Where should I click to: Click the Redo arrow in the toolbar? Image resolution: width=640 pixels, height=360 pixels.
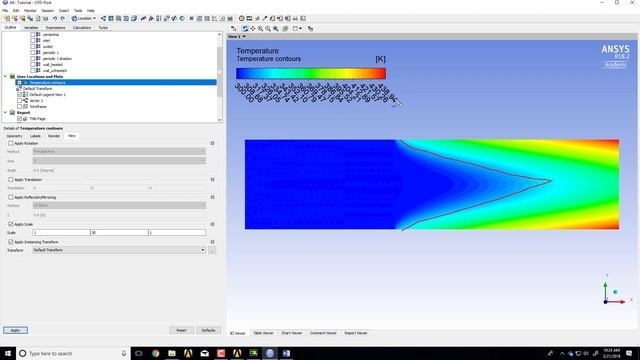62,18
